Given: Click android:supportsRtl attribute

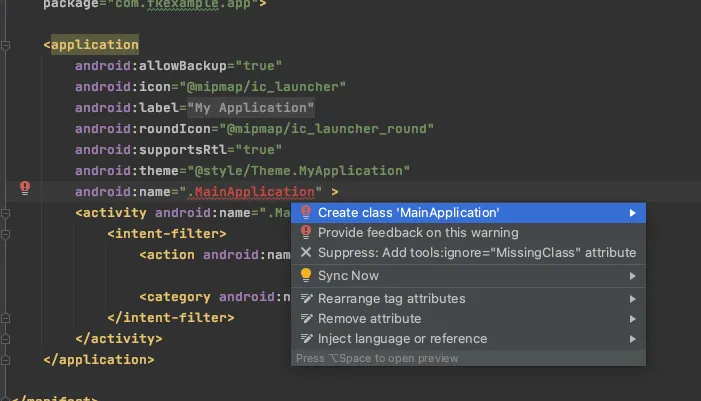Looking at the screenshot, I should (x=151, y=150).
